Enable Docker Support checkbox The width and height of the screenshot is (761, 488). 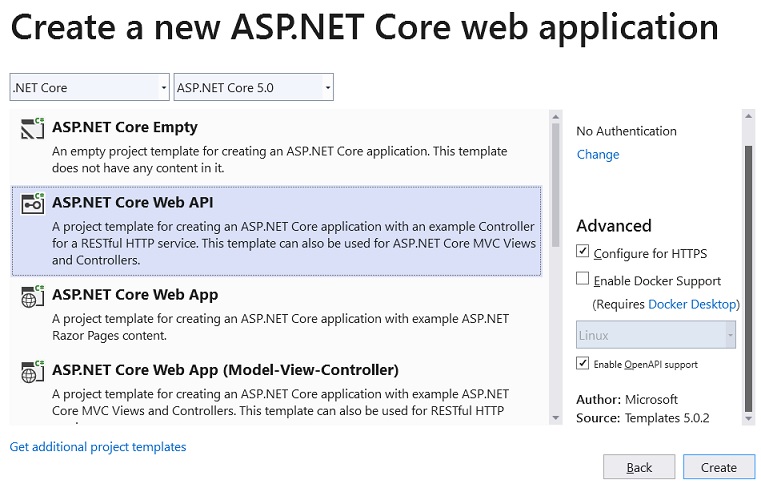[x=582, y=278]
